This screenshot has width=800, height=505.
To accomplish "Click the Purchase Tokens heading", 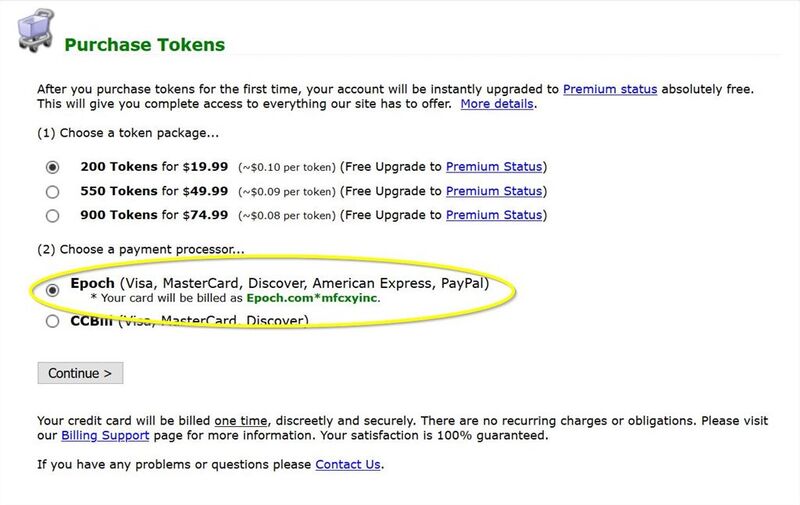I will click(144, 45).
